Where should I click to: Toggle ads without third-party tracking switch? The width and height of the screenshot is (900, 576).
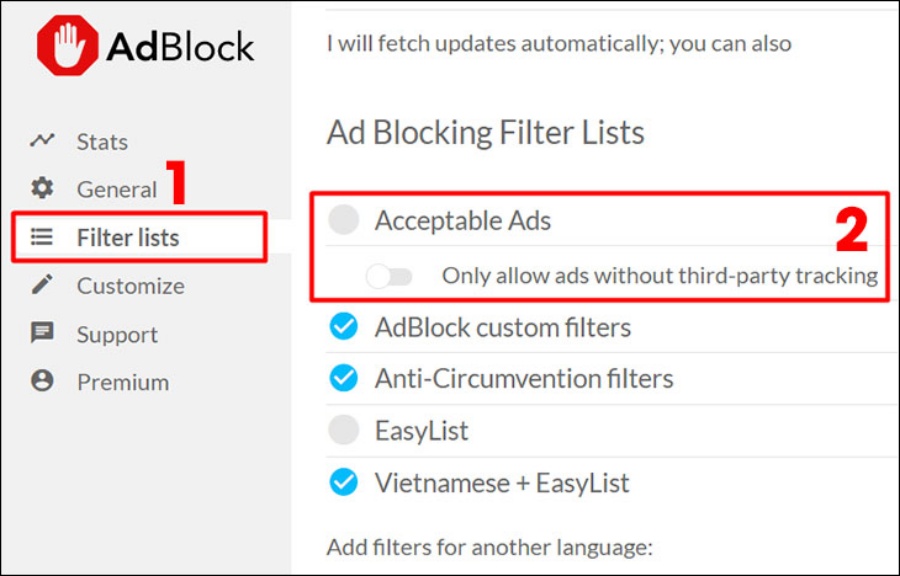click(x=388, y=276)
